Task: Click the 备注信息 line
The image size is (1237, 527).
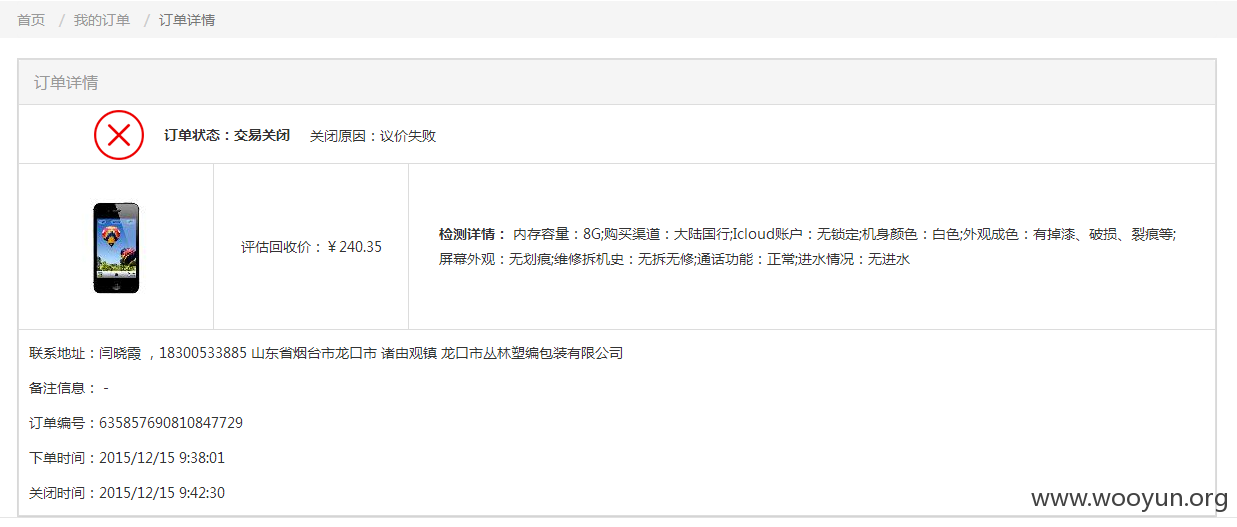Action: point(69,388)
